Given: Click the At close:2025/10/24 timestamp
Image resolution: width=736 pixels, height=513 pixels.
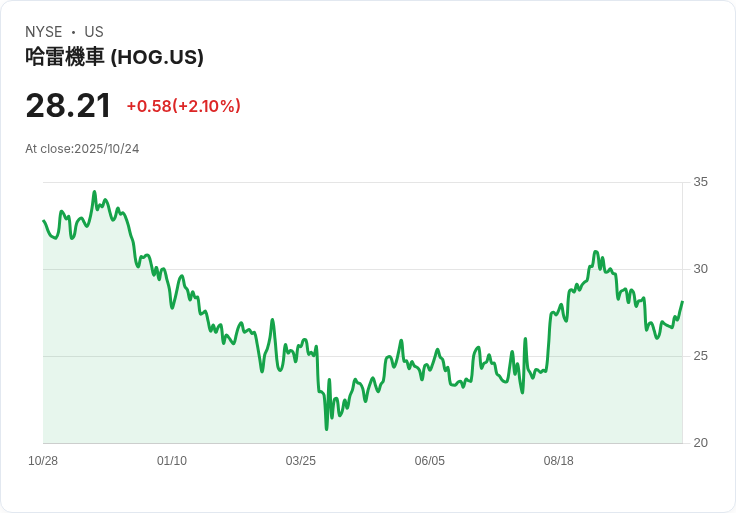Looking at the screenshot, I should (82, 149).
